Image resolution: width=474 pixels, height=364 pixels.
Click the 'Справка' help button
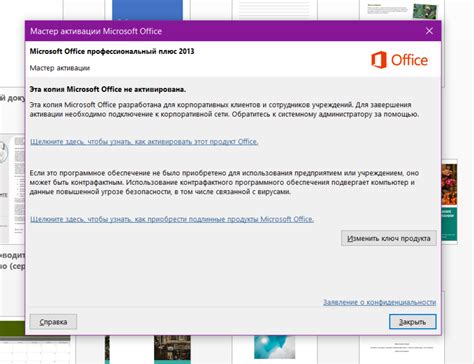point(53,322)
